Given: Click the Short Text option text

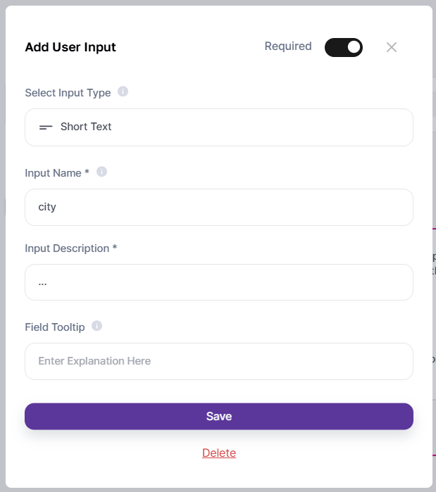Looking at the screenshot, I should click(x=86, y=127).
